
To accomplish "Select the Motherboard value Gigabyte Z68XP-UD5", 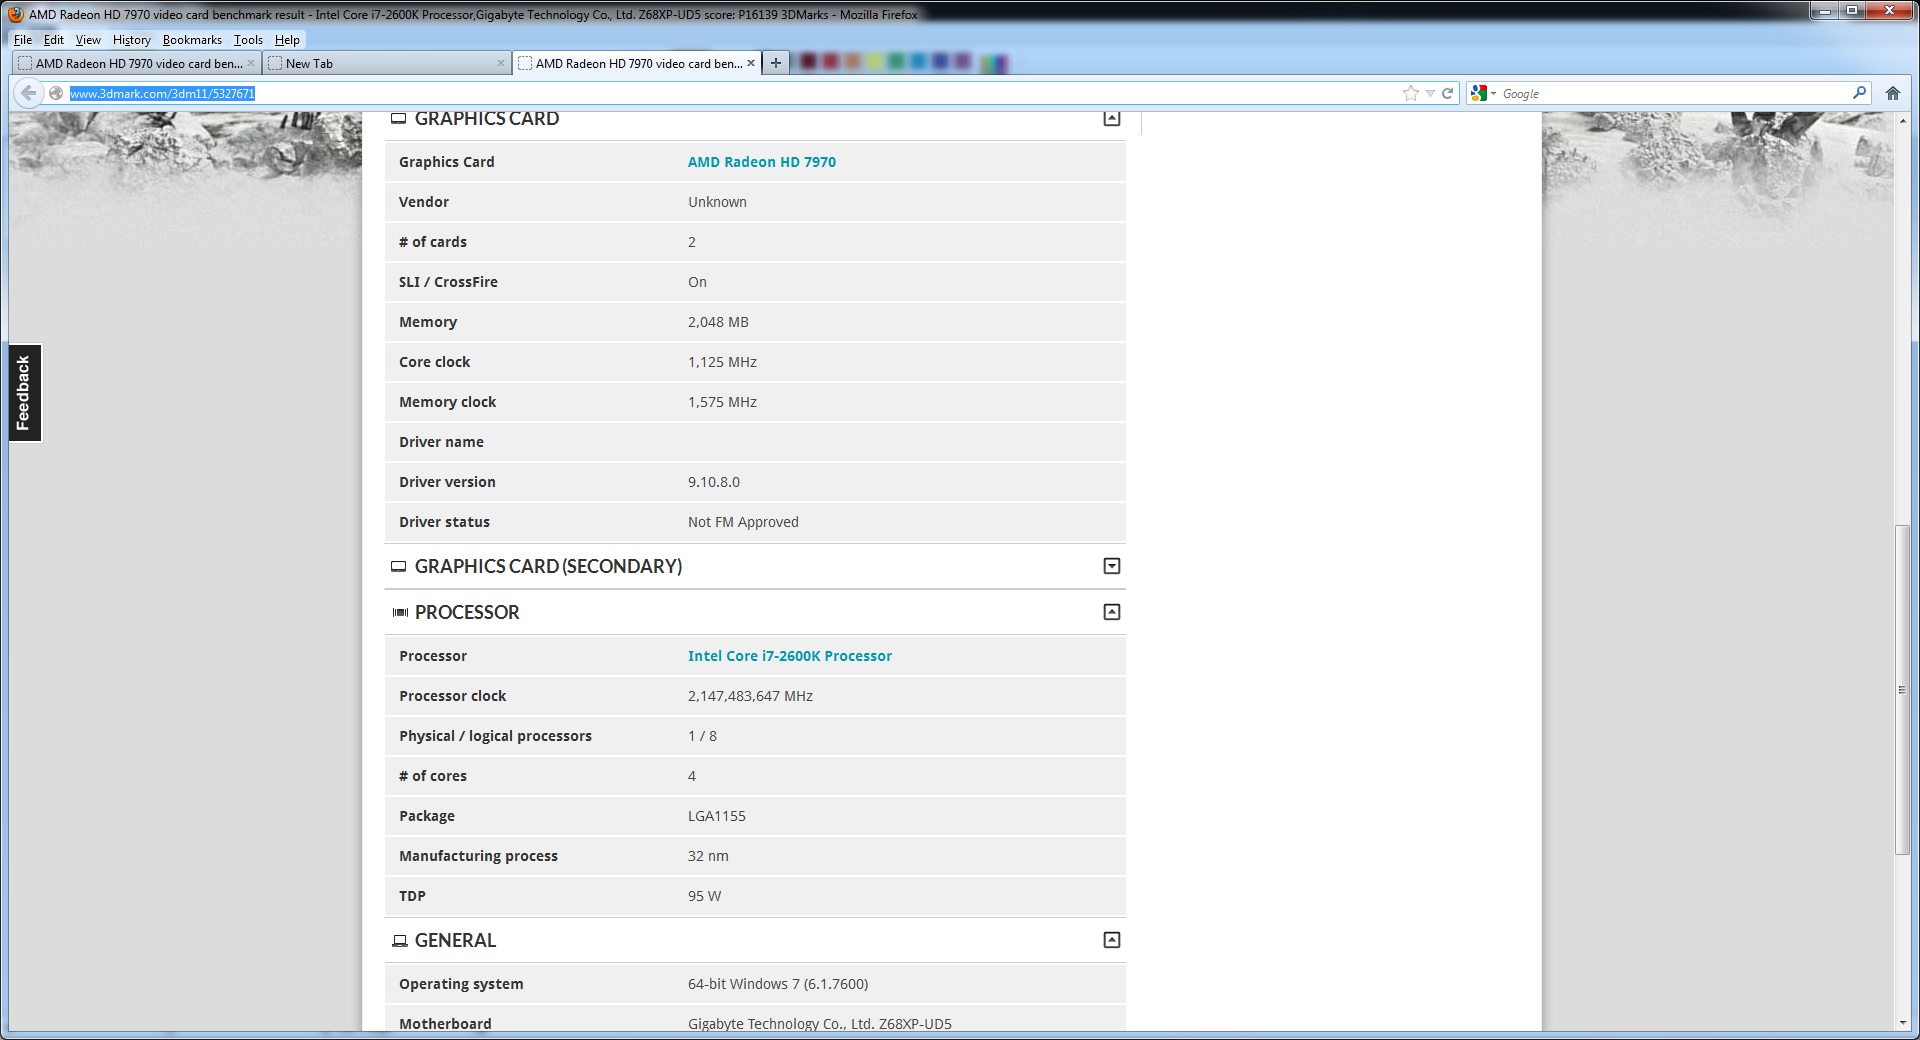I will 820,1024.
